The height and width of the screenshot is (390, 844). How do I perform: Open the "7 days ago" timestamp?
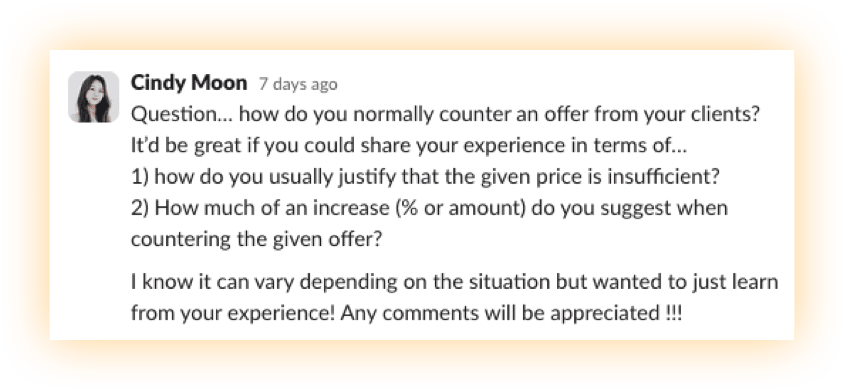[x=298, y=84]
